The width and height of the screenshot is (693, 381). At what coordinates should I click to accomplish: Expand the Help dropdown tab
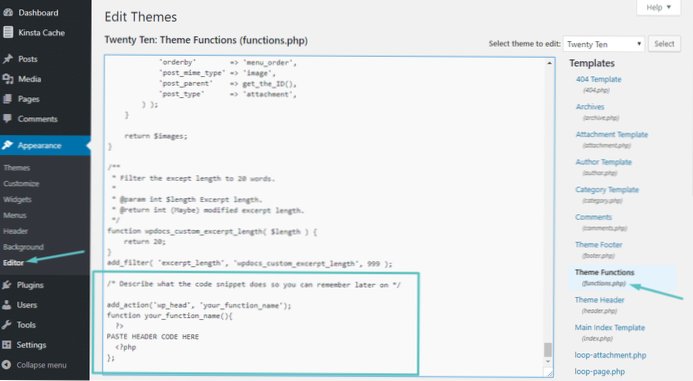(x=659, y=8)
